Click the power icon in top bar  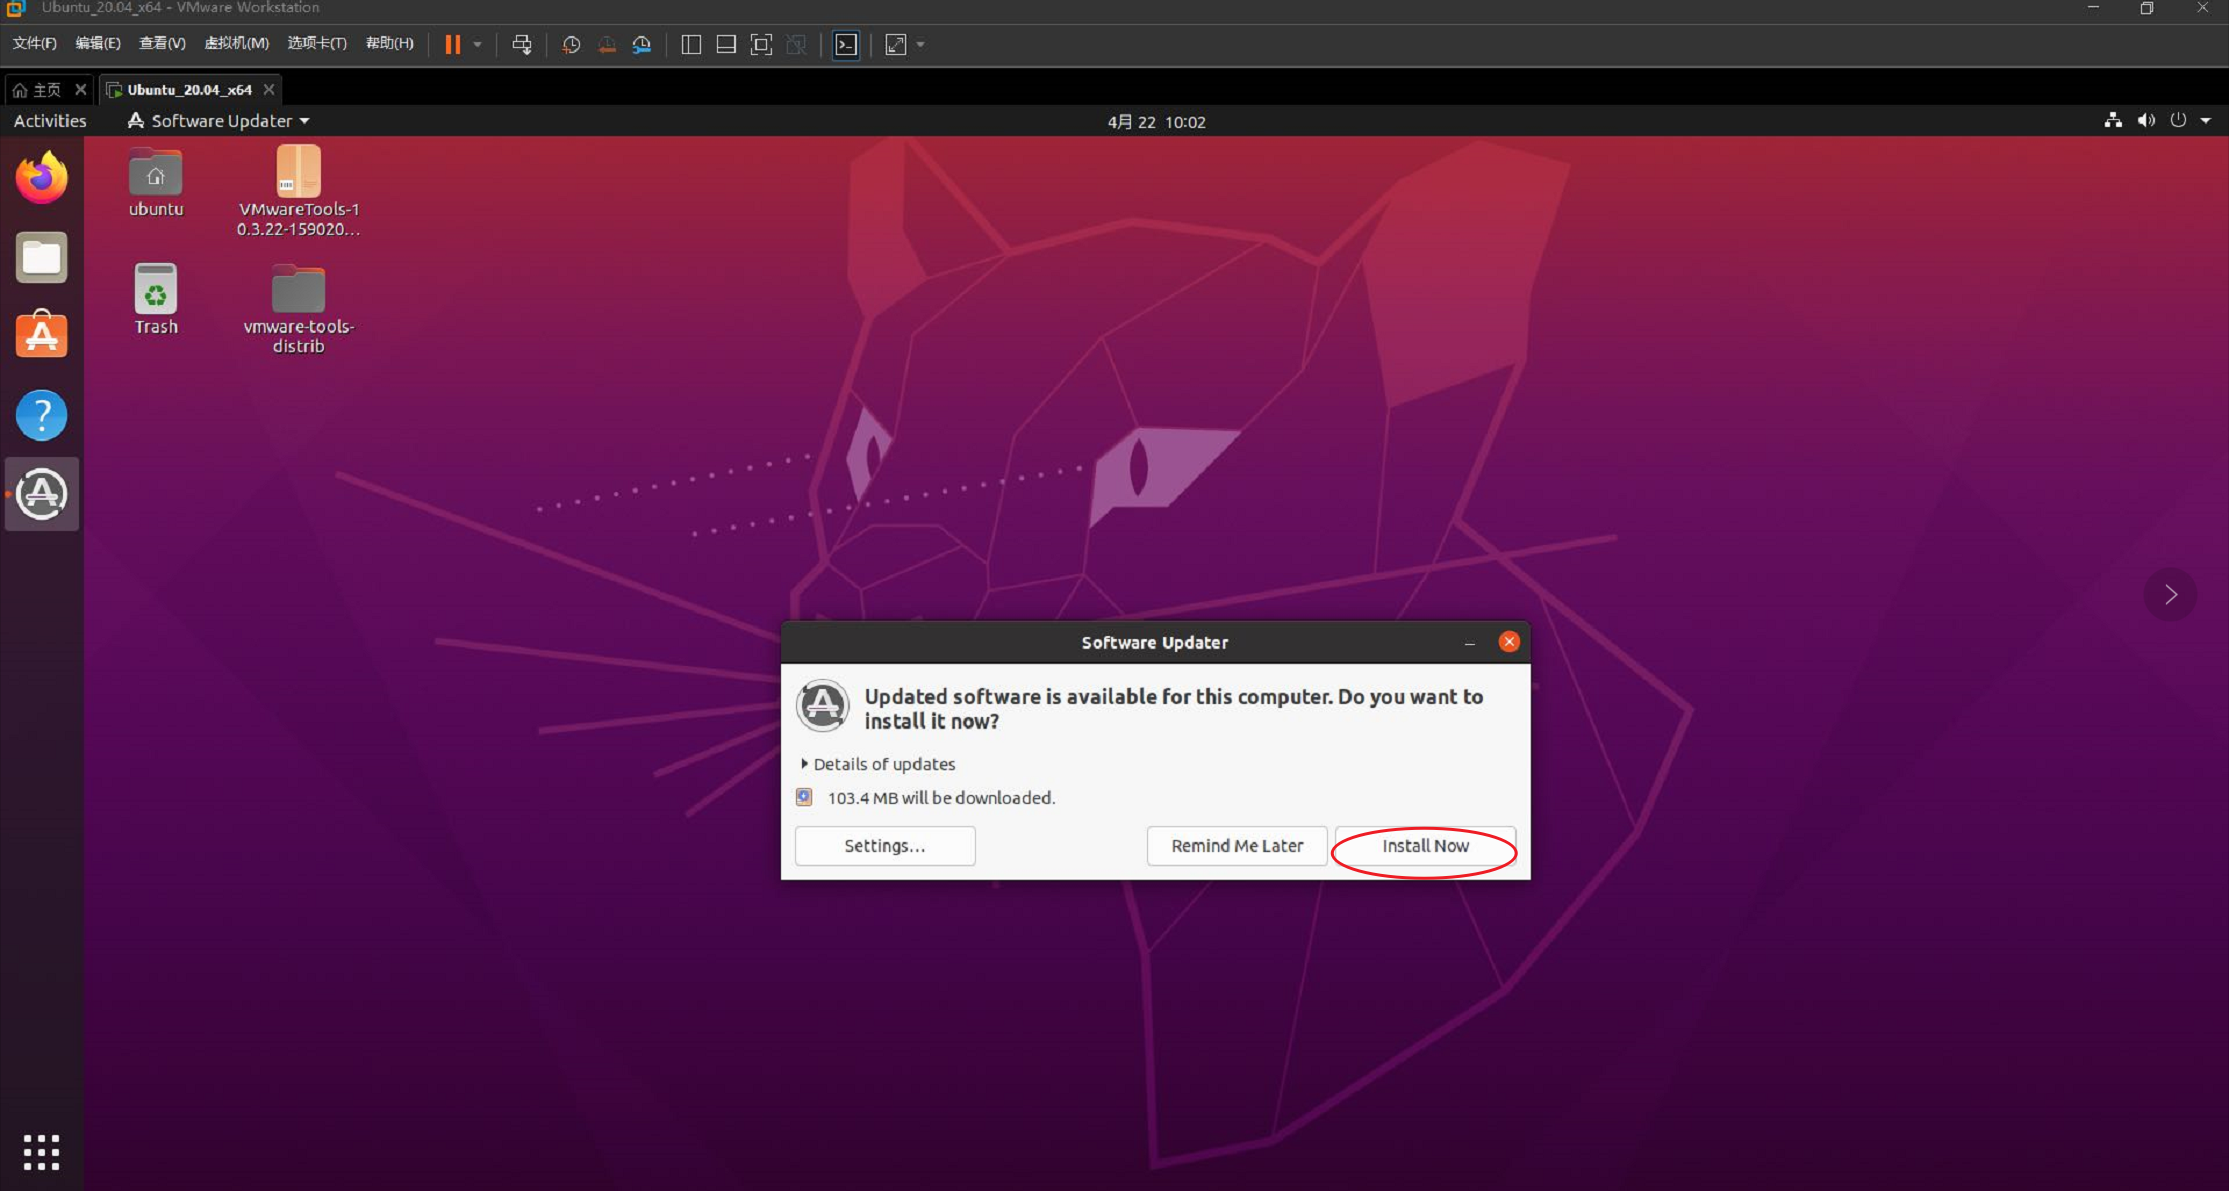[x=2178, y=120]
